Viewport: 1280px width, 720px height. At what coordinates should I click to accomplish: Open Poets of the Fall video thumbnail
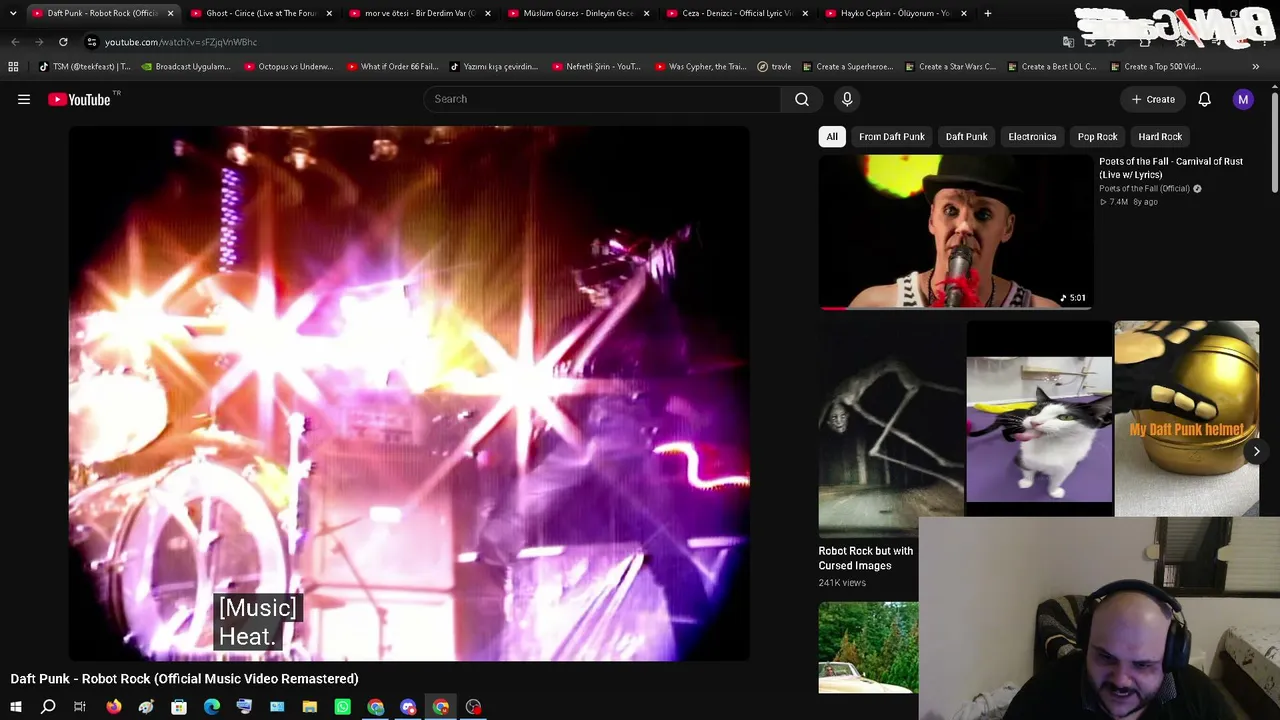tap(955, 232)
